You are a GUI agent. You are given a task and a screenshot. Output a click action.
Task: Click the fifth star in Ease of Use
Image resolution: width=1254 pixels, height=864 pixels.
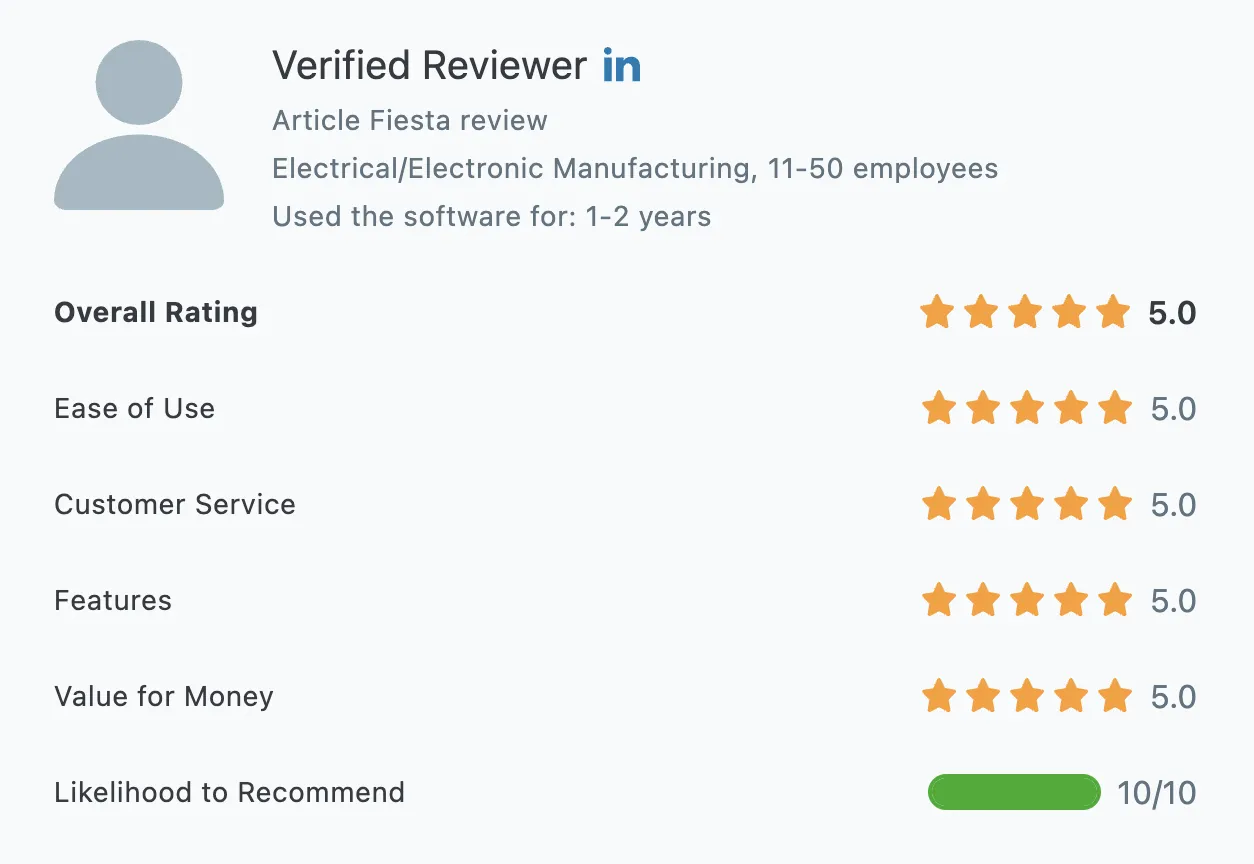(1114, 409)
